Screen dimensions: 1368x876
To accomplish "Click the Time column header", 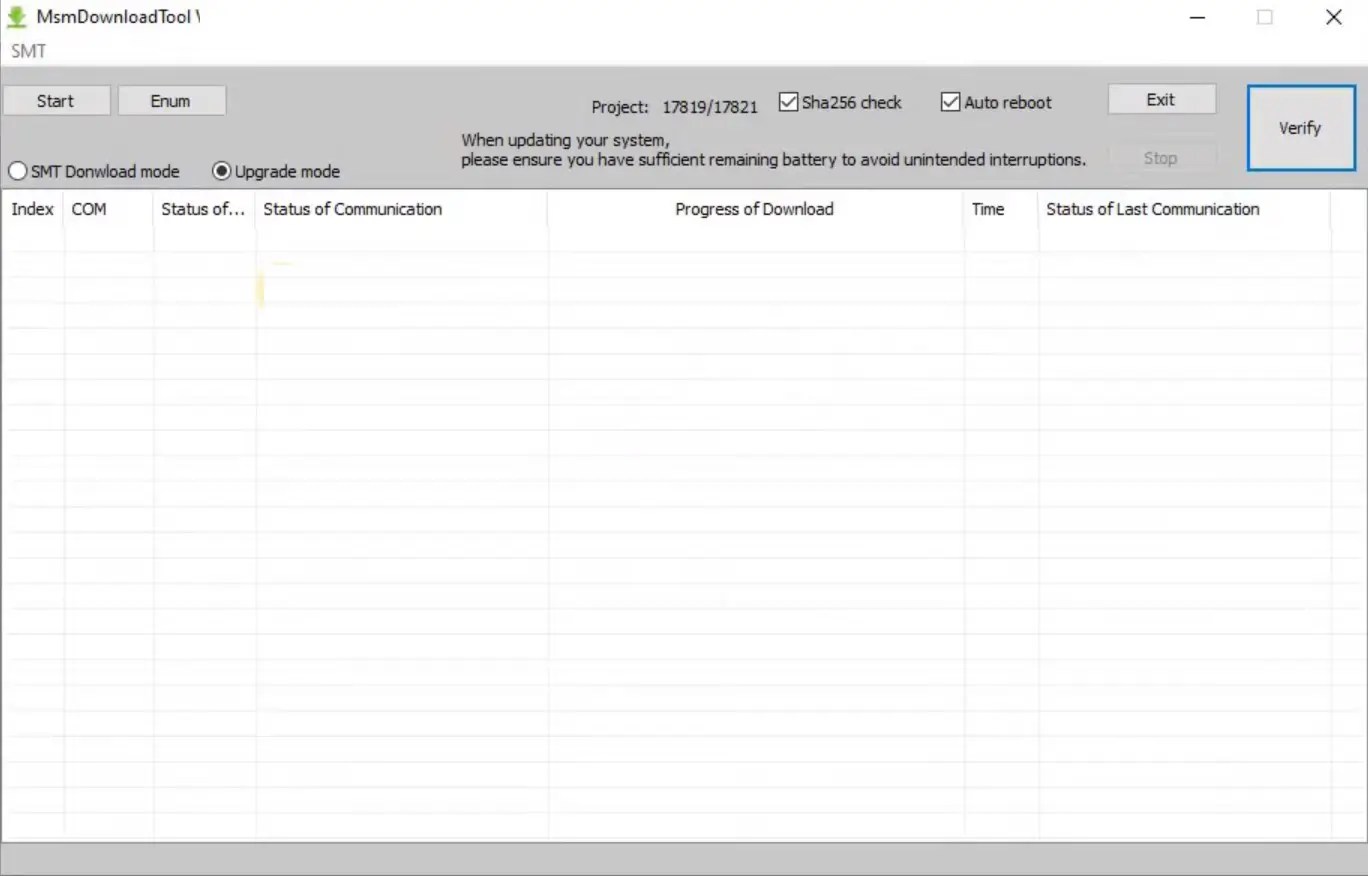I will point(987,209).
